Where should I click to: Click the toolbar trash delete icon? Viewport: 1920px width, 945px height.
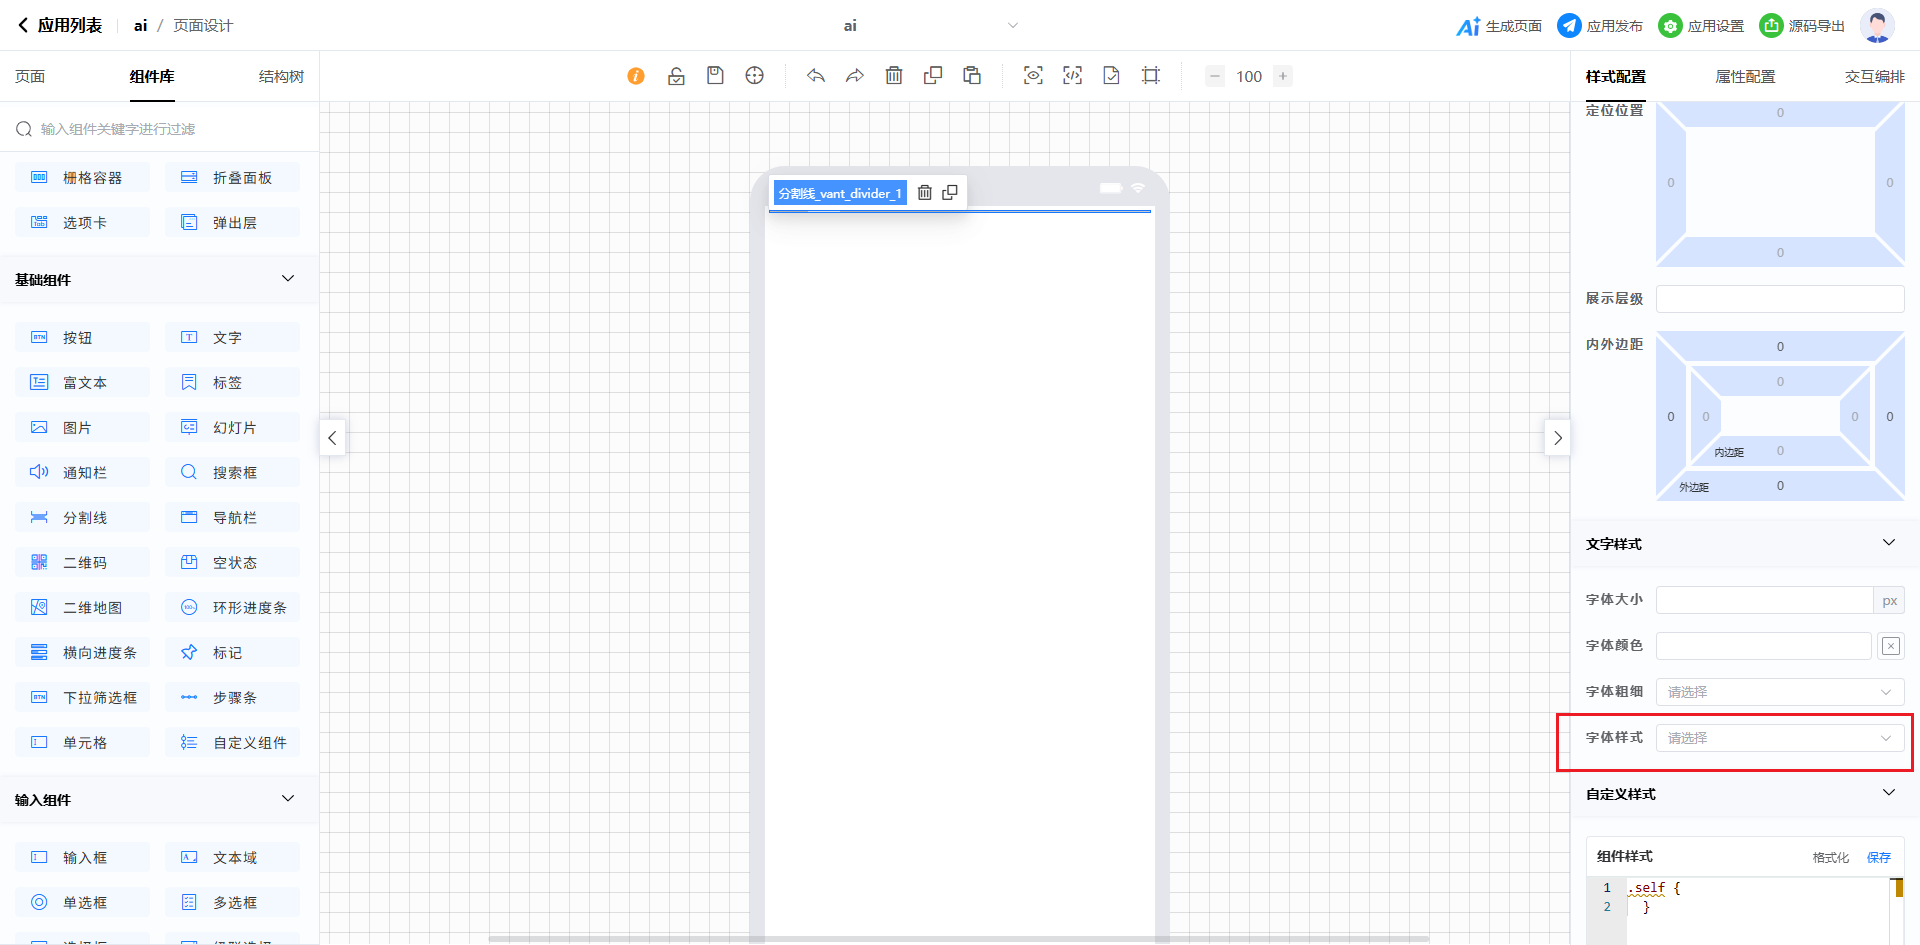coord(894,76)
